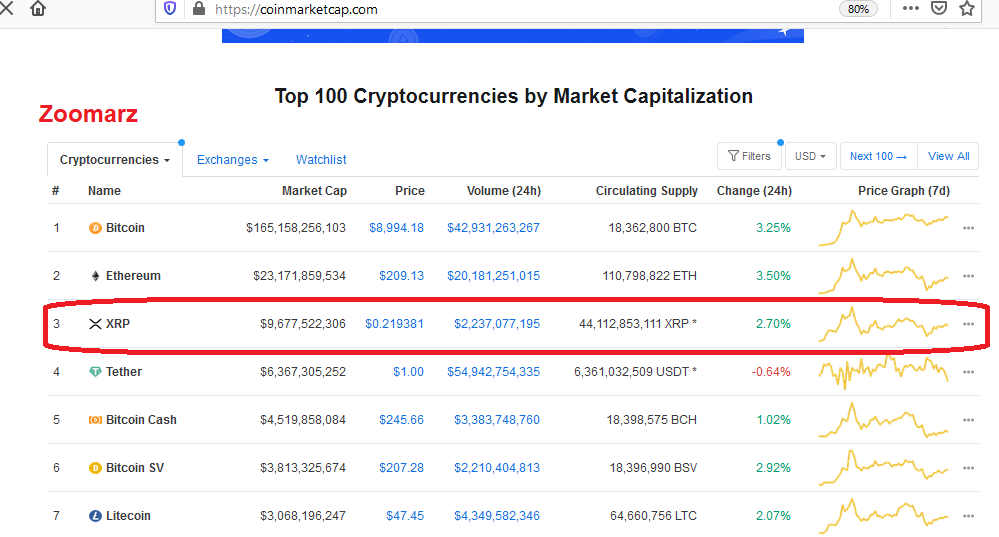
Task: Bookmark this page with the star icon
Action: pyautogui.click(x=967, y=8)
